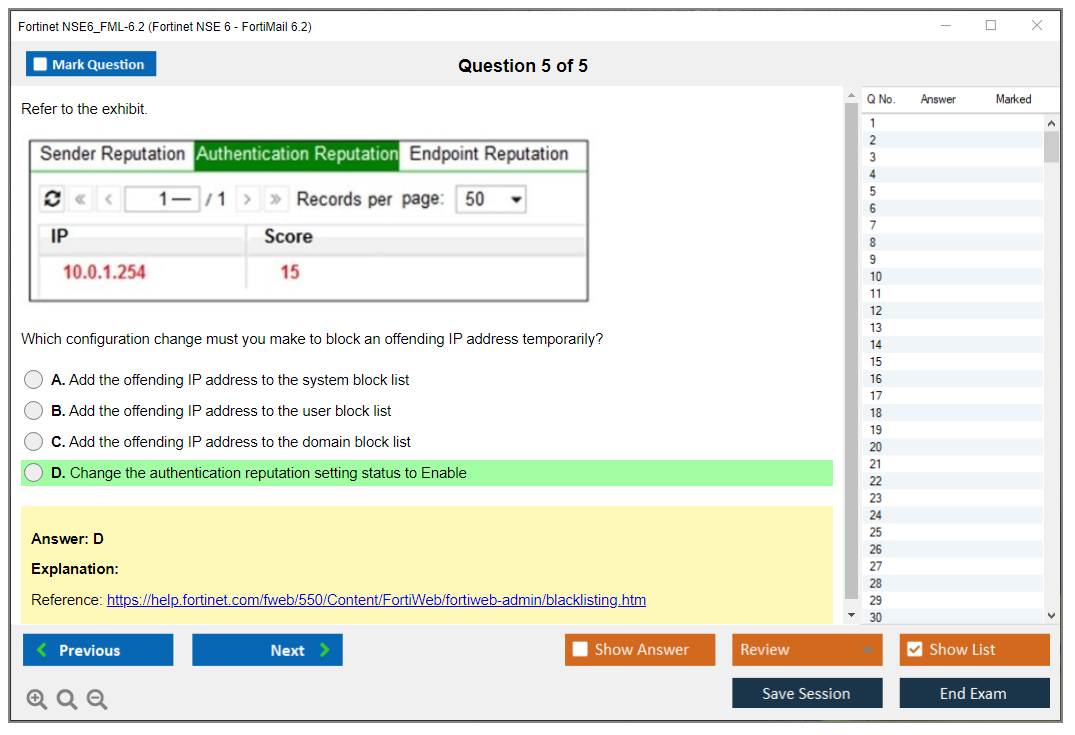Image resolution: width=1075 pixels, height=735 pixels.
Task: Select answer option A radio button
Action: click(x=34, y=380)
